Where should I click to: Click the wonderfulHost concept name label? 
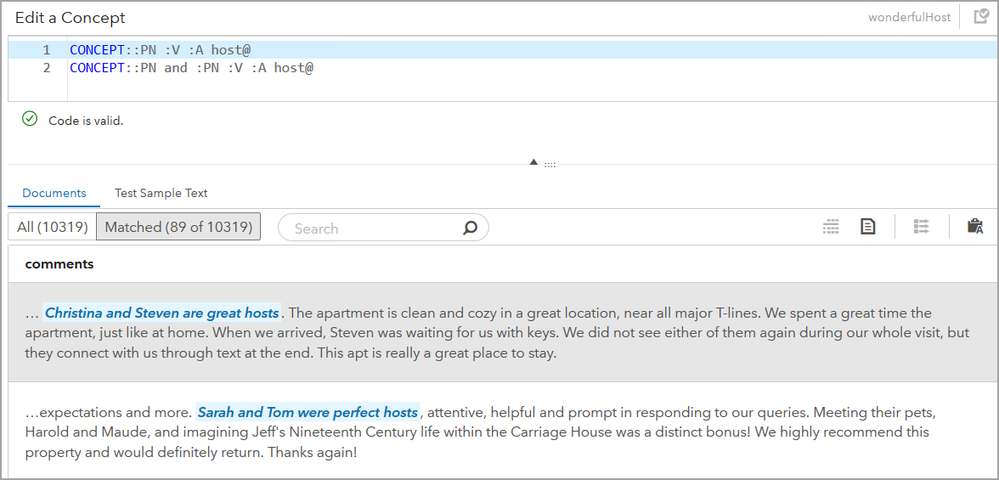click(909, 18)
